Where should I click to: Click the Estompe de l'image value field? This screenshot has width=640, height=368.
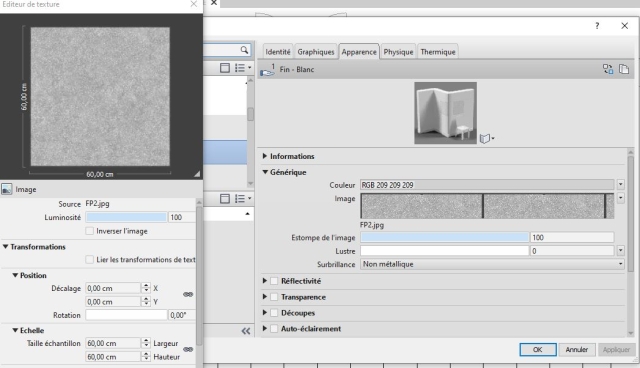coord(572,237)
